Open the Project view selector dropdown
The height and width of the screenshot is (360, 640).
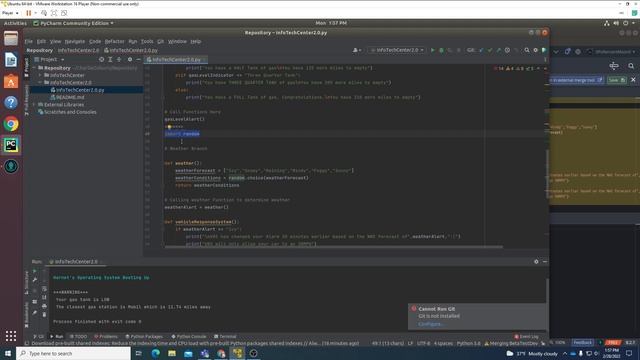[50, 60]
